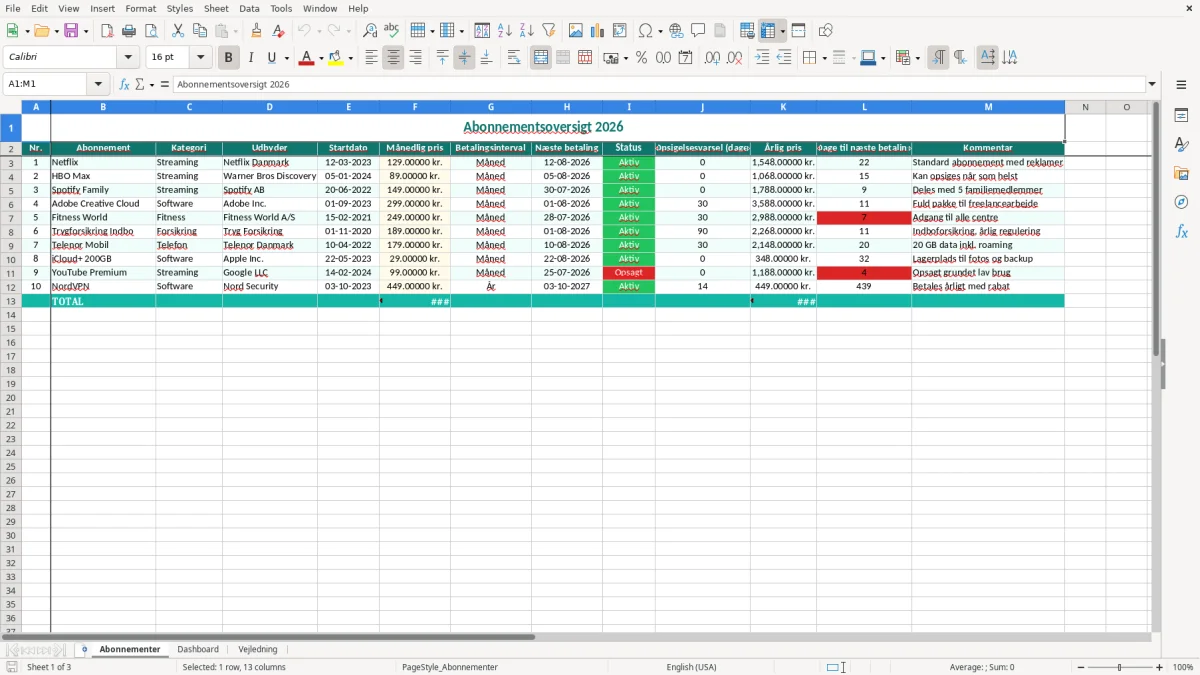Show draw functions shapes icon
Image resolution: width=1200 pixels, height=675 pixels.
826,31
